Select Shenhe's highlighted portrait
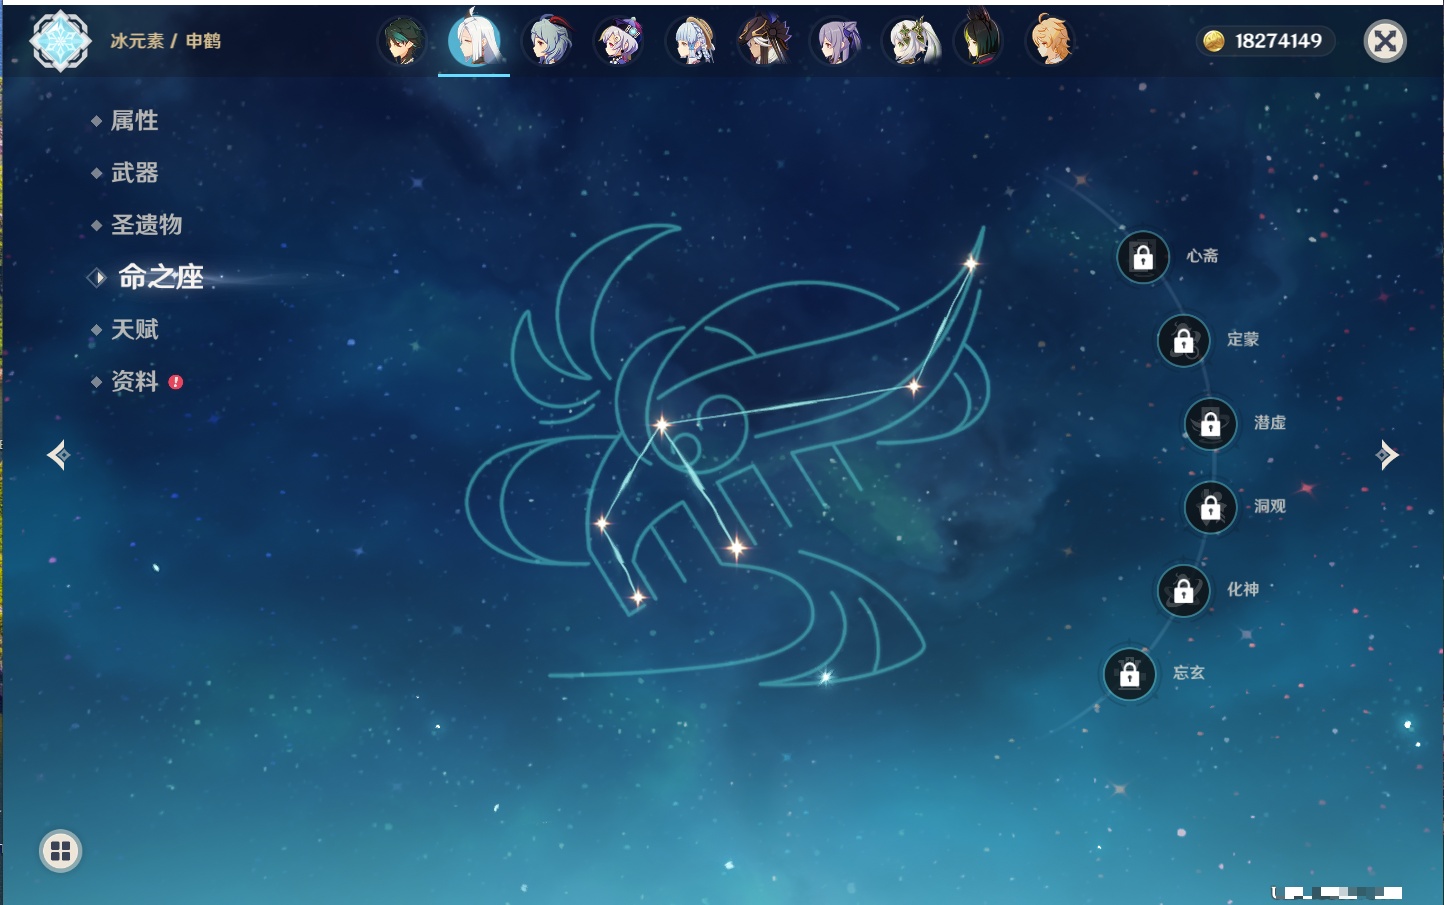Screen dimensions: 1444x905 [x=474, y=39]
